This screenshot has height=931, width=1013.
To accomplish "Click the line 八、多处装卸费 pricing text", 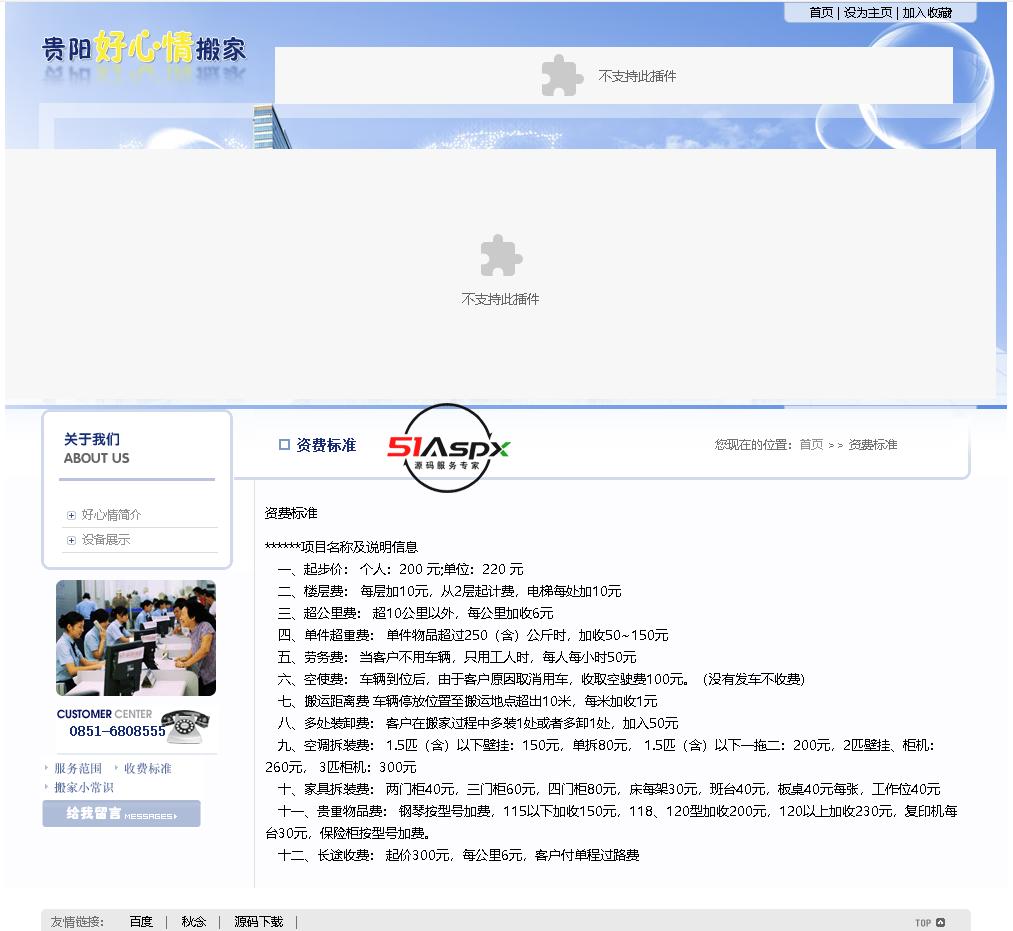I will tap(478, 723).
